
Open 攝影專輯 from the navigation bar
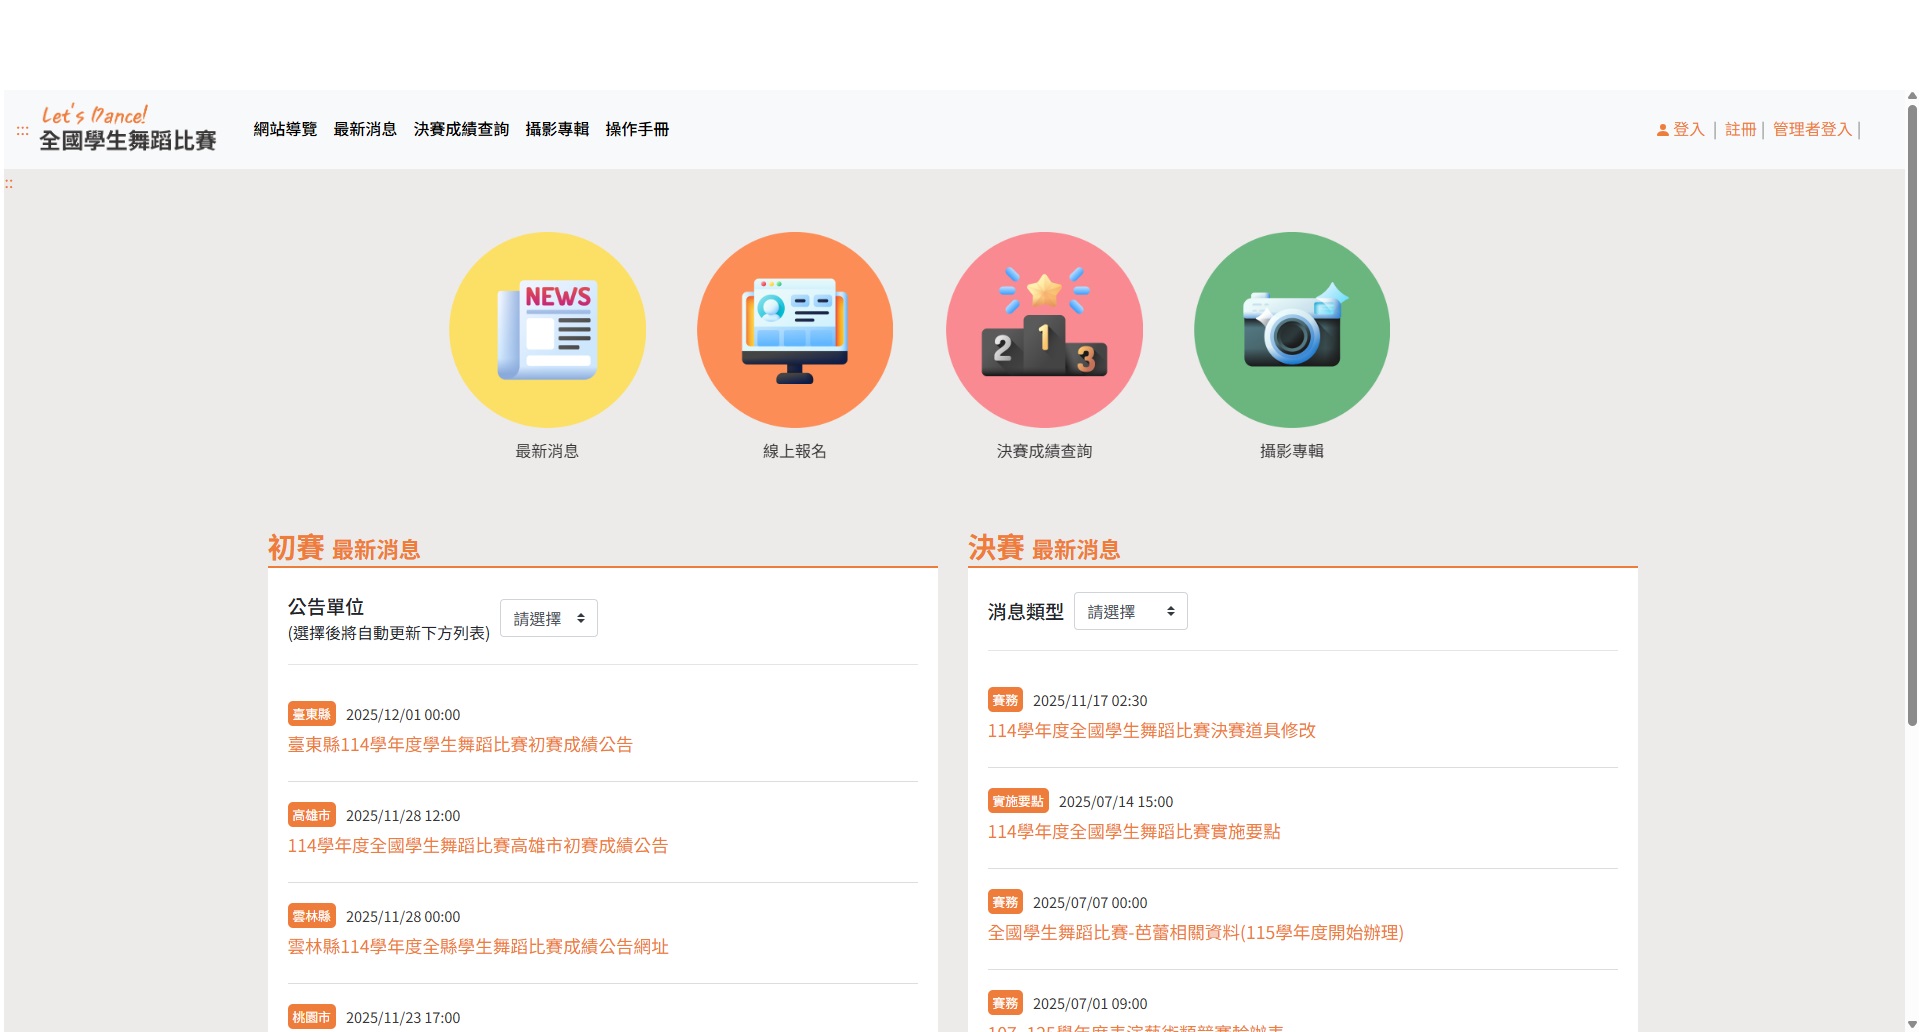(x=557, y=129)
